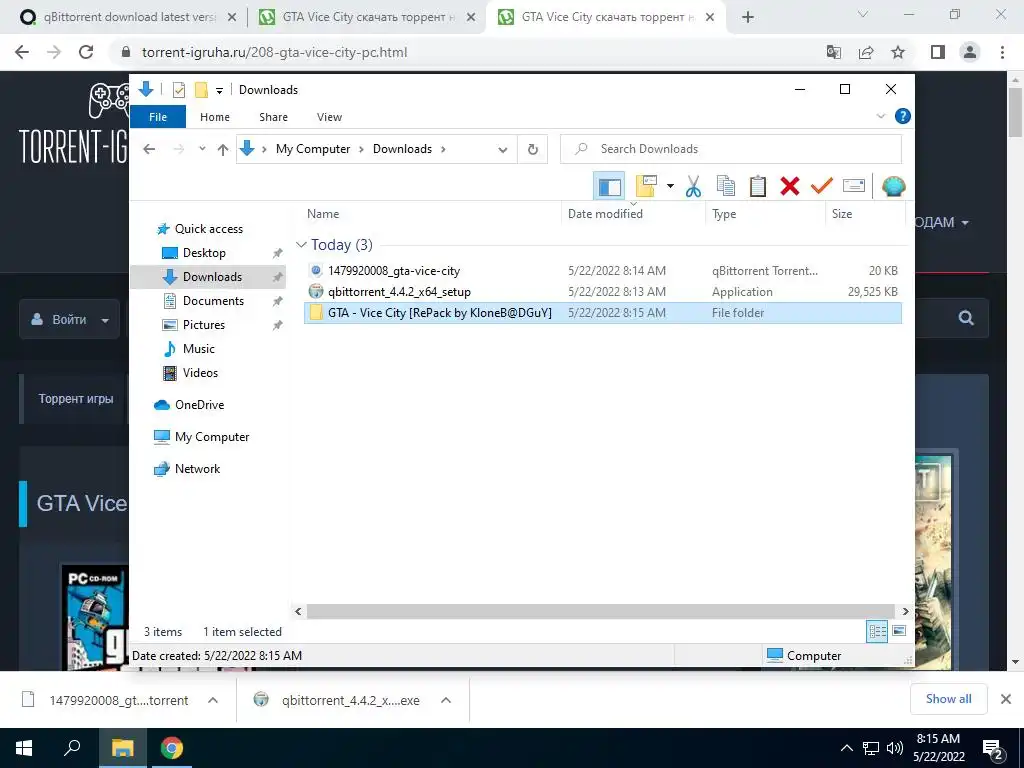
Task: Reload the torrent-igruha page in Chrome
Action: [x=86, y=52]
